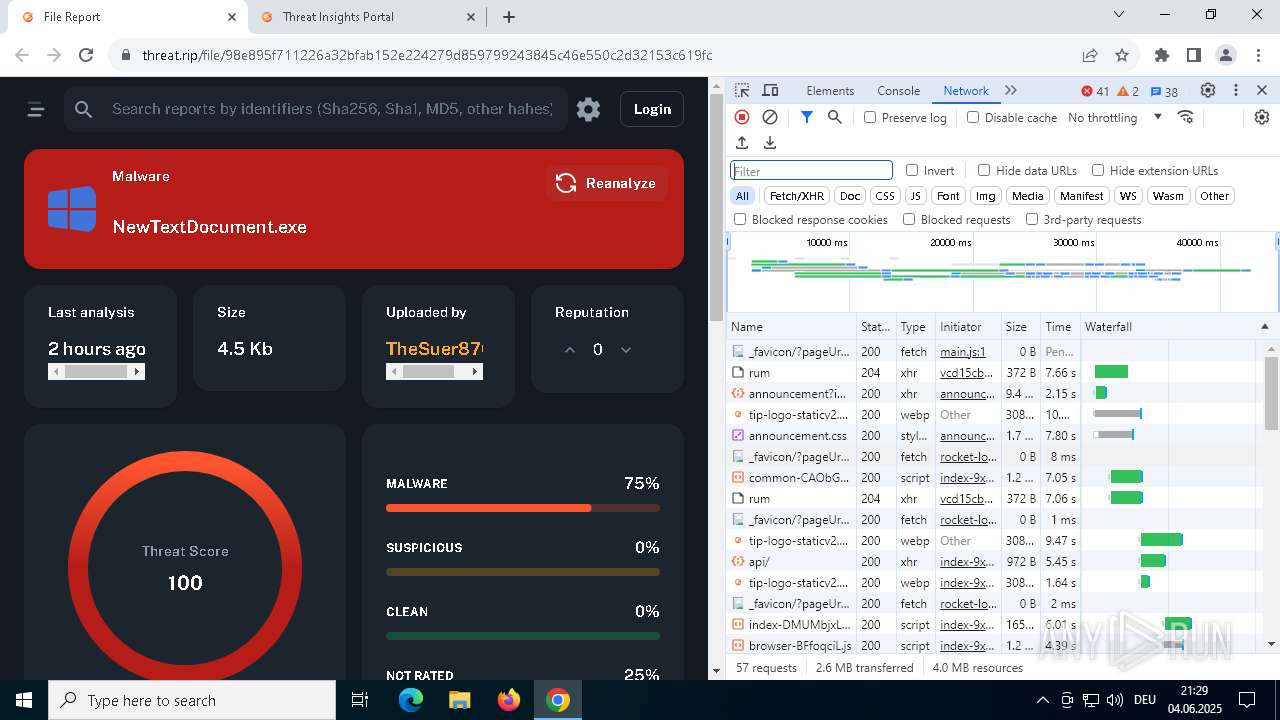Viewport: 1280px width, 720px height.
Task: Bookmark this page with star icon
Action: [x=1122, y=55]
